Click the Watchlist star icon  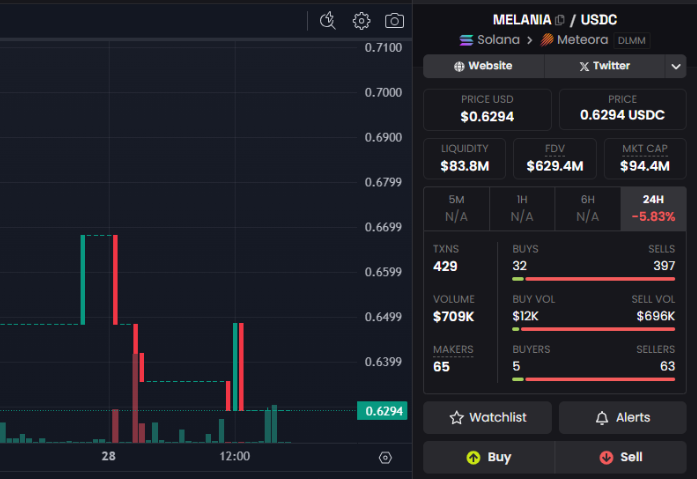click(456, 418)
